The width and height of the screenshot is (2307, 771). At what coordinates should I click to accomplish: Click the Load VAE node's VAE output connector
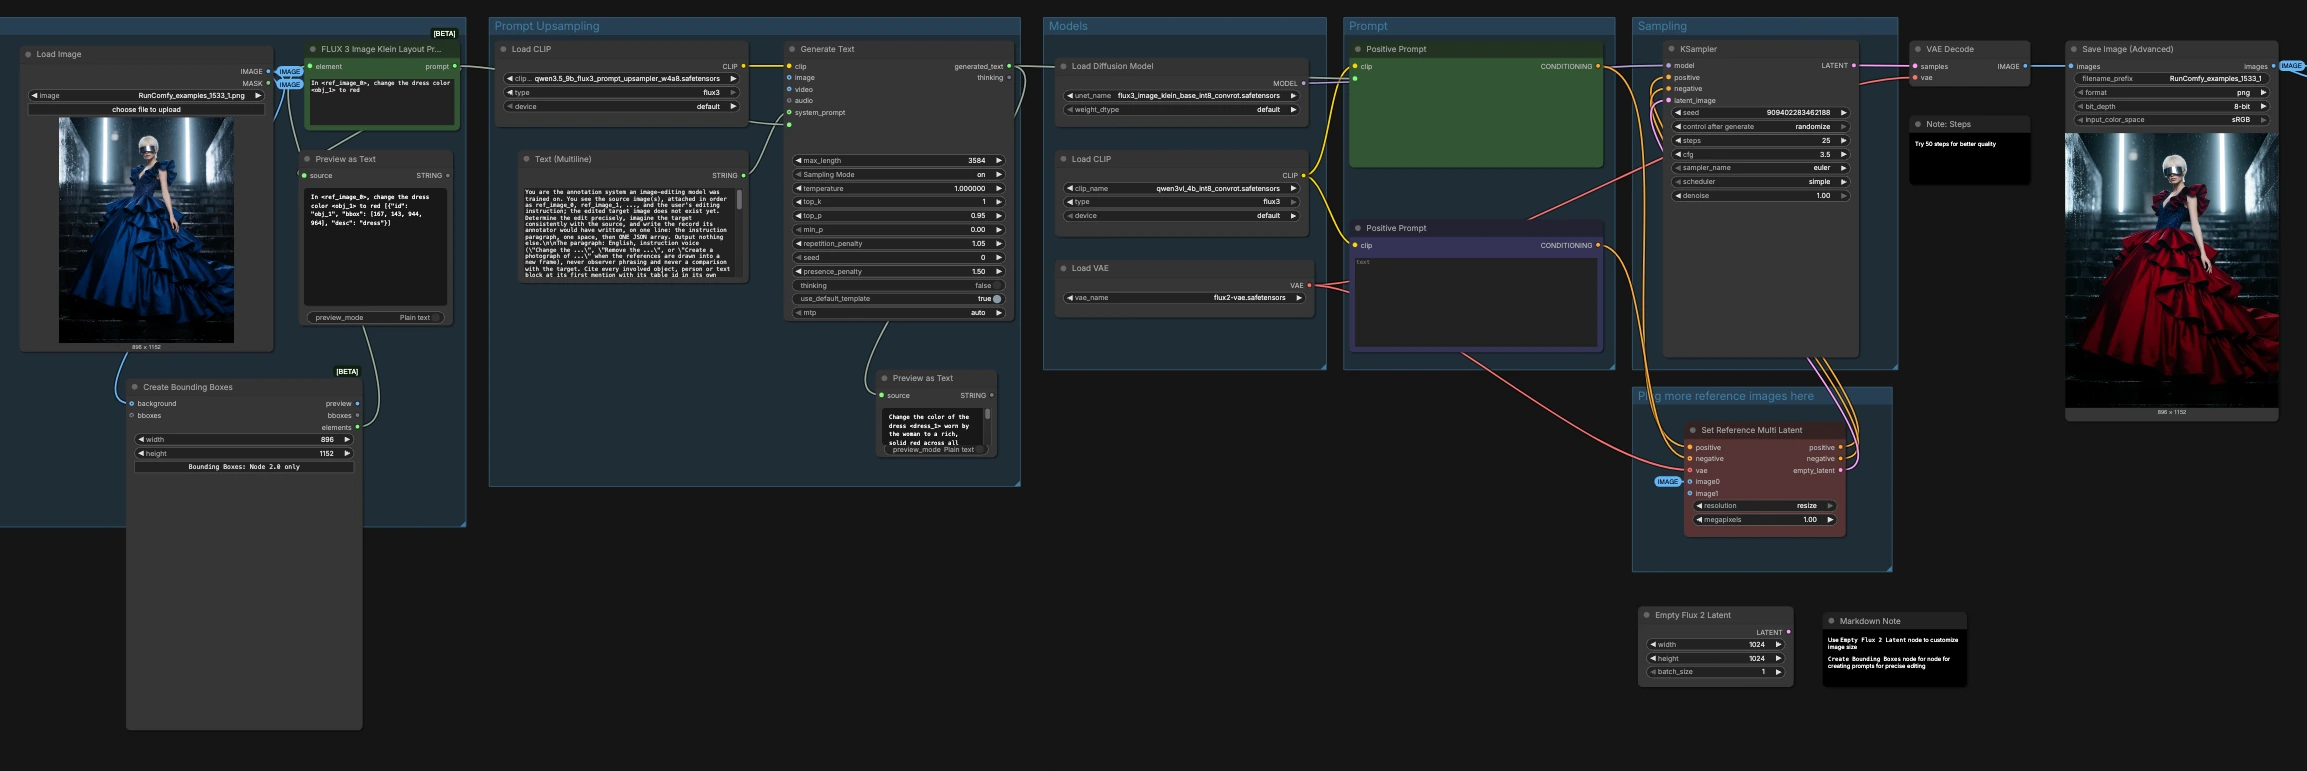[1309, 285]
